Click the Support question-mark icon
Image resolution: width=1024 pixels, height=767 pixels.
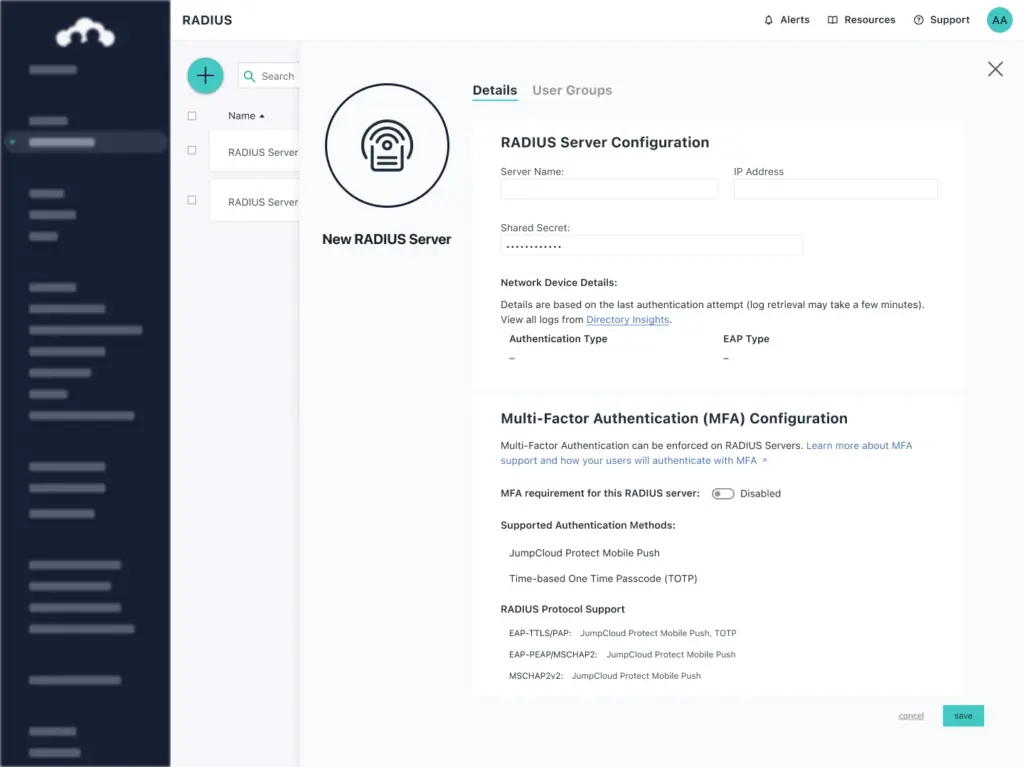coord(918,20)
